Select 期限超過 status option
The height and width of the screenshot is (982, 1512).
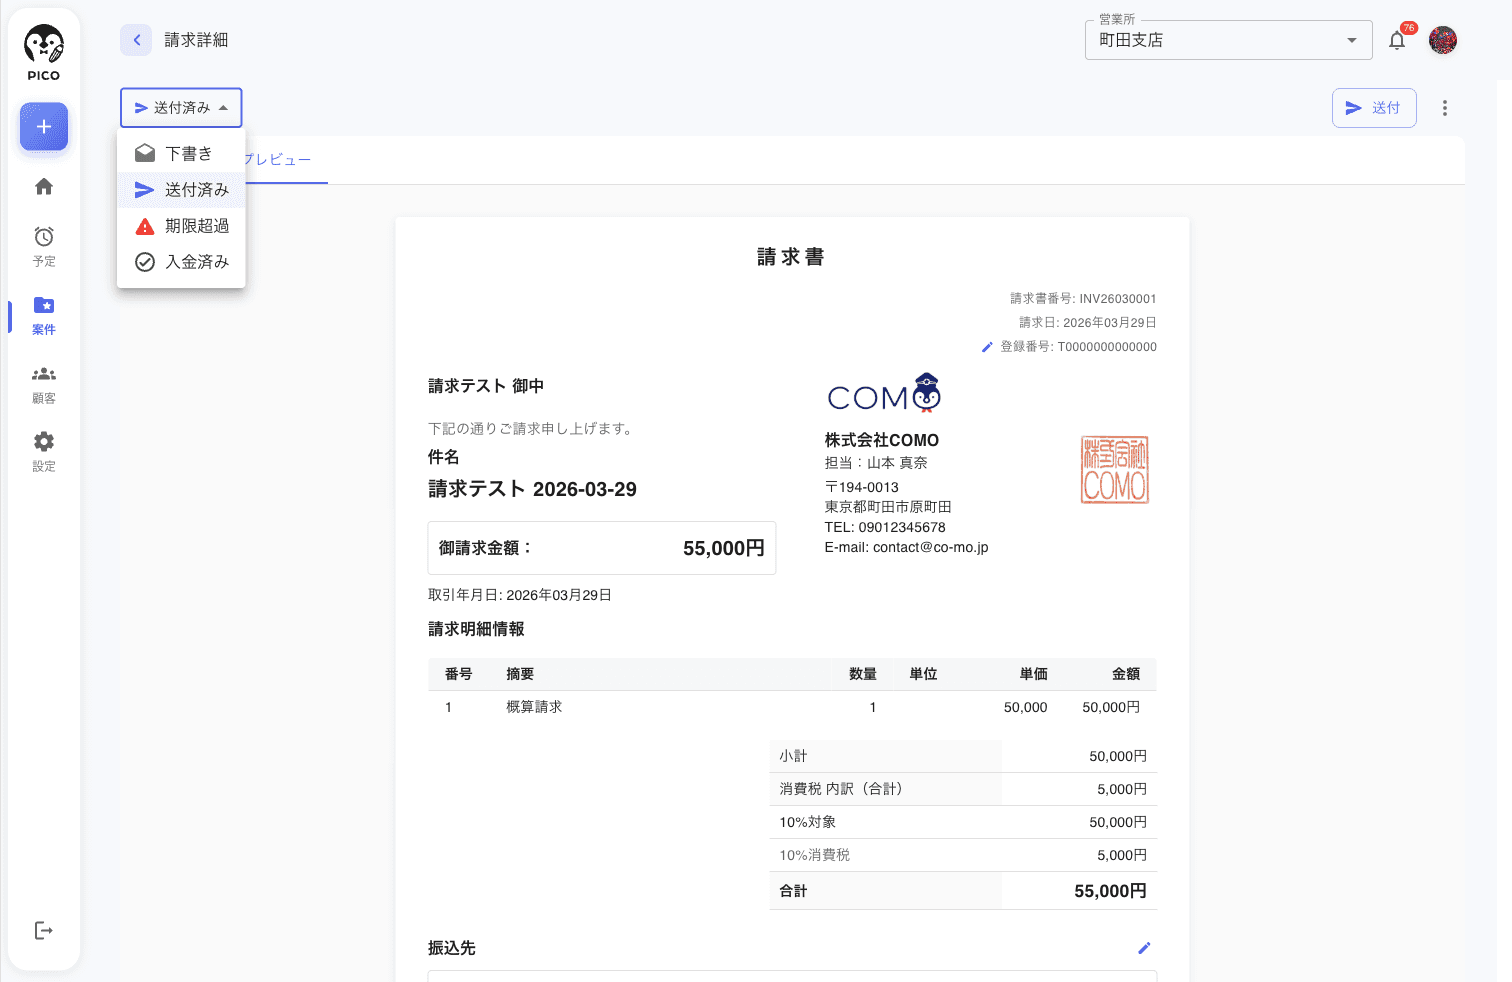coord(181,226)
